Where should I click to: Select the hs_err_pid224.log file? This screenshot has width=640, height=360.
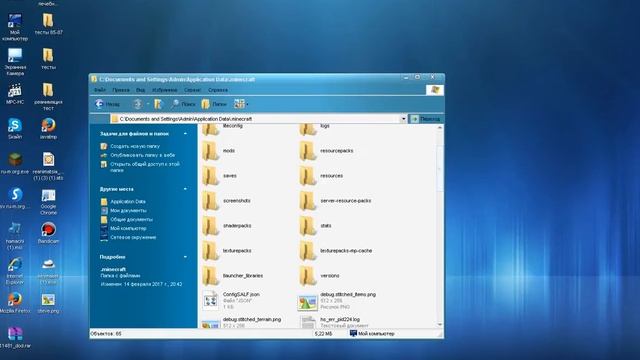pyautogui.click(x=335, y=322)
